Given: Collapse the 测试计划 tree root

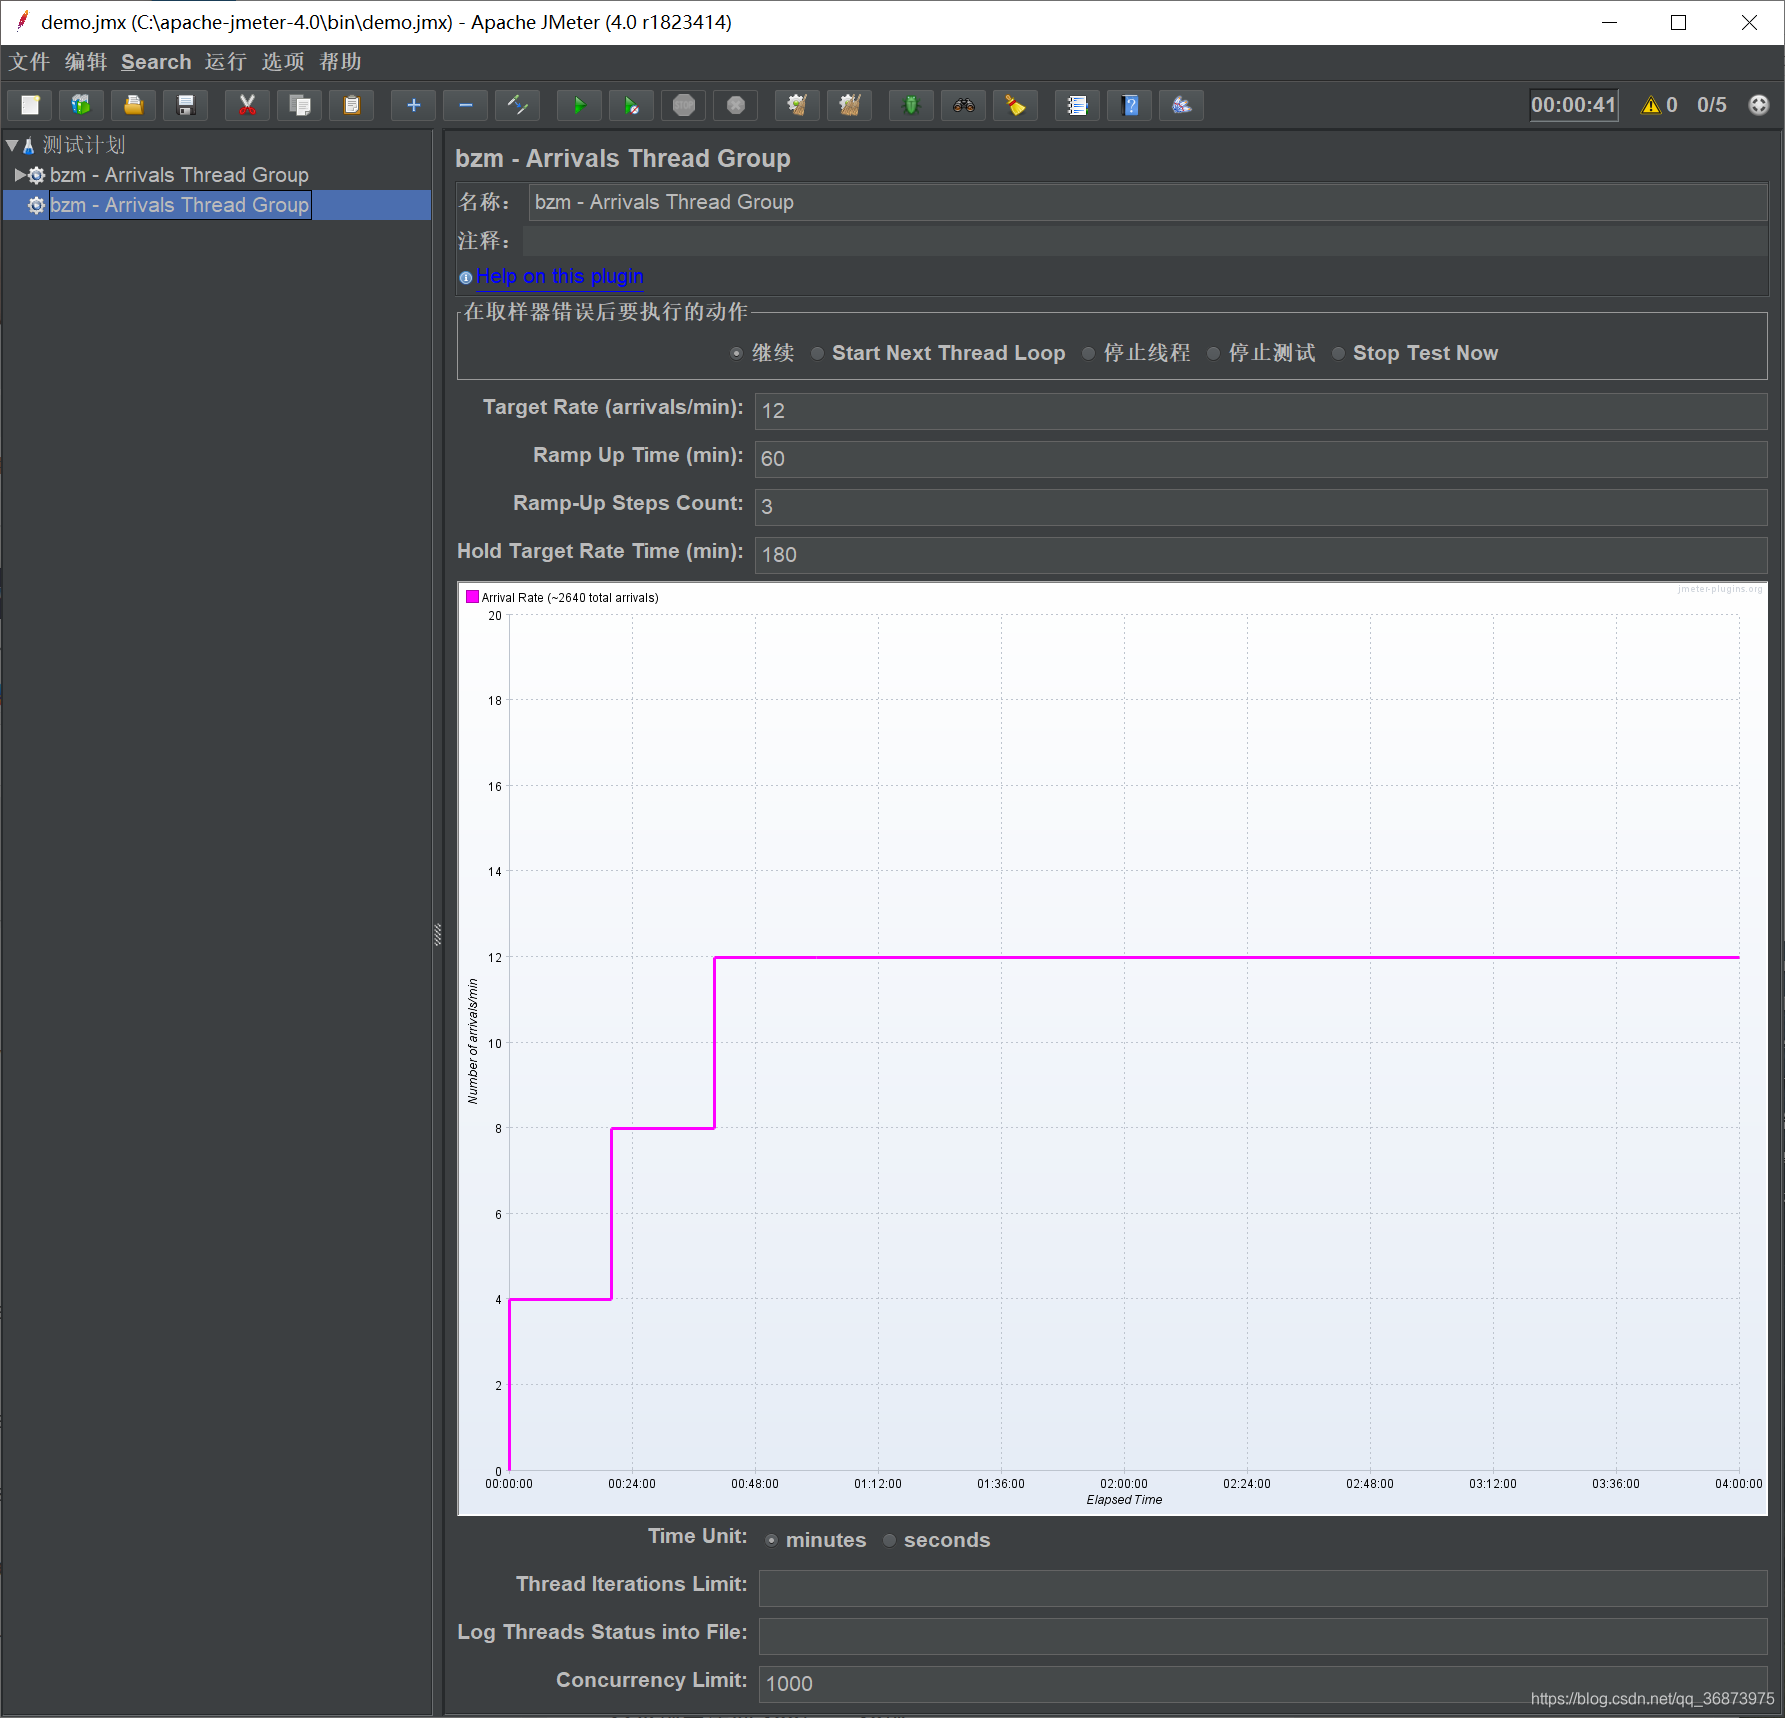Looking at the screenshot, I should [12, 145].
